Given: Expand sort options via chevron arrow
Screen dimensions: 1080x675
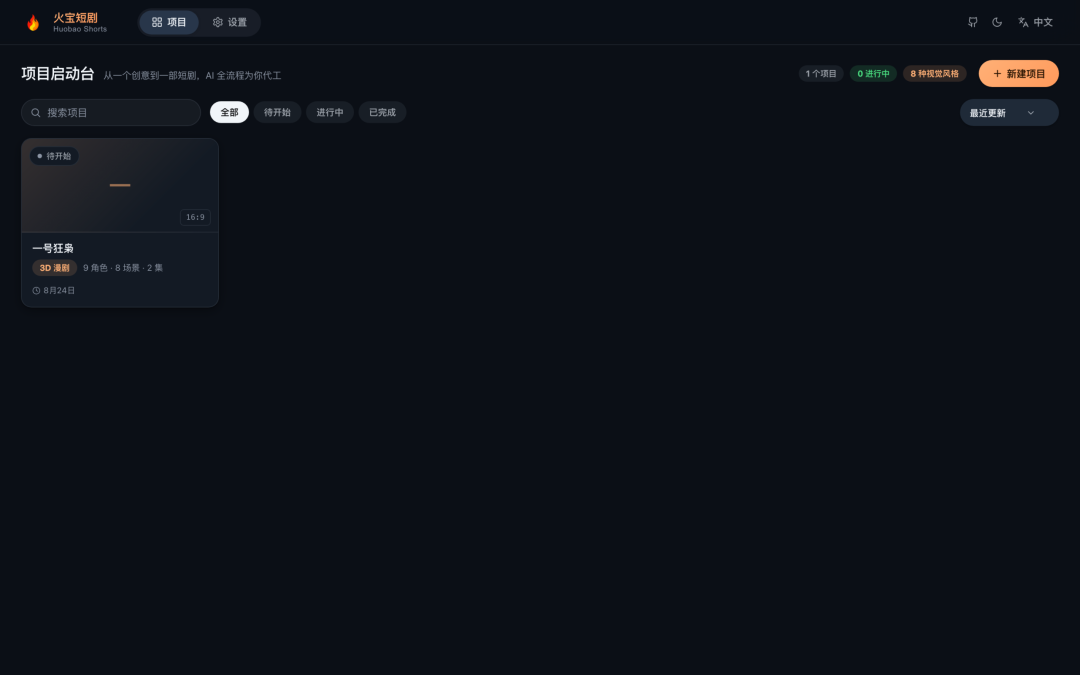Looking at the screenshot, I should 1030,113.
